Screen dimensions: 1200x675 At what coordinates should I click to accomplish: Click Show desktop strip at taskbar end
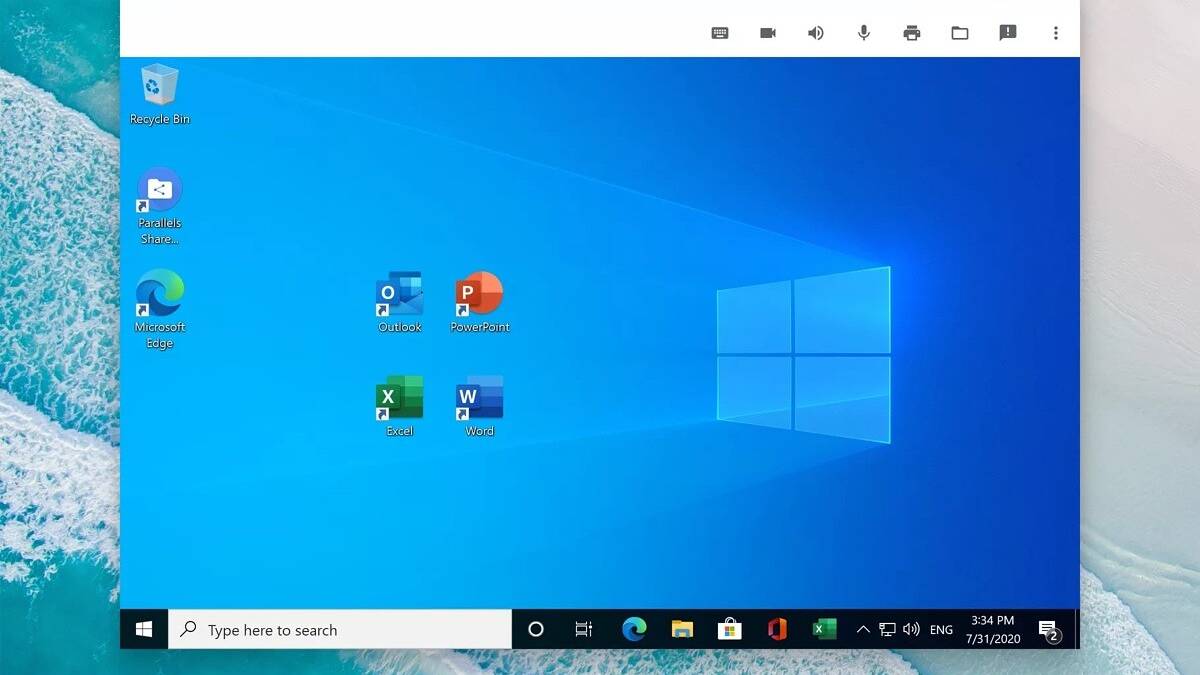click(1077, 629)
